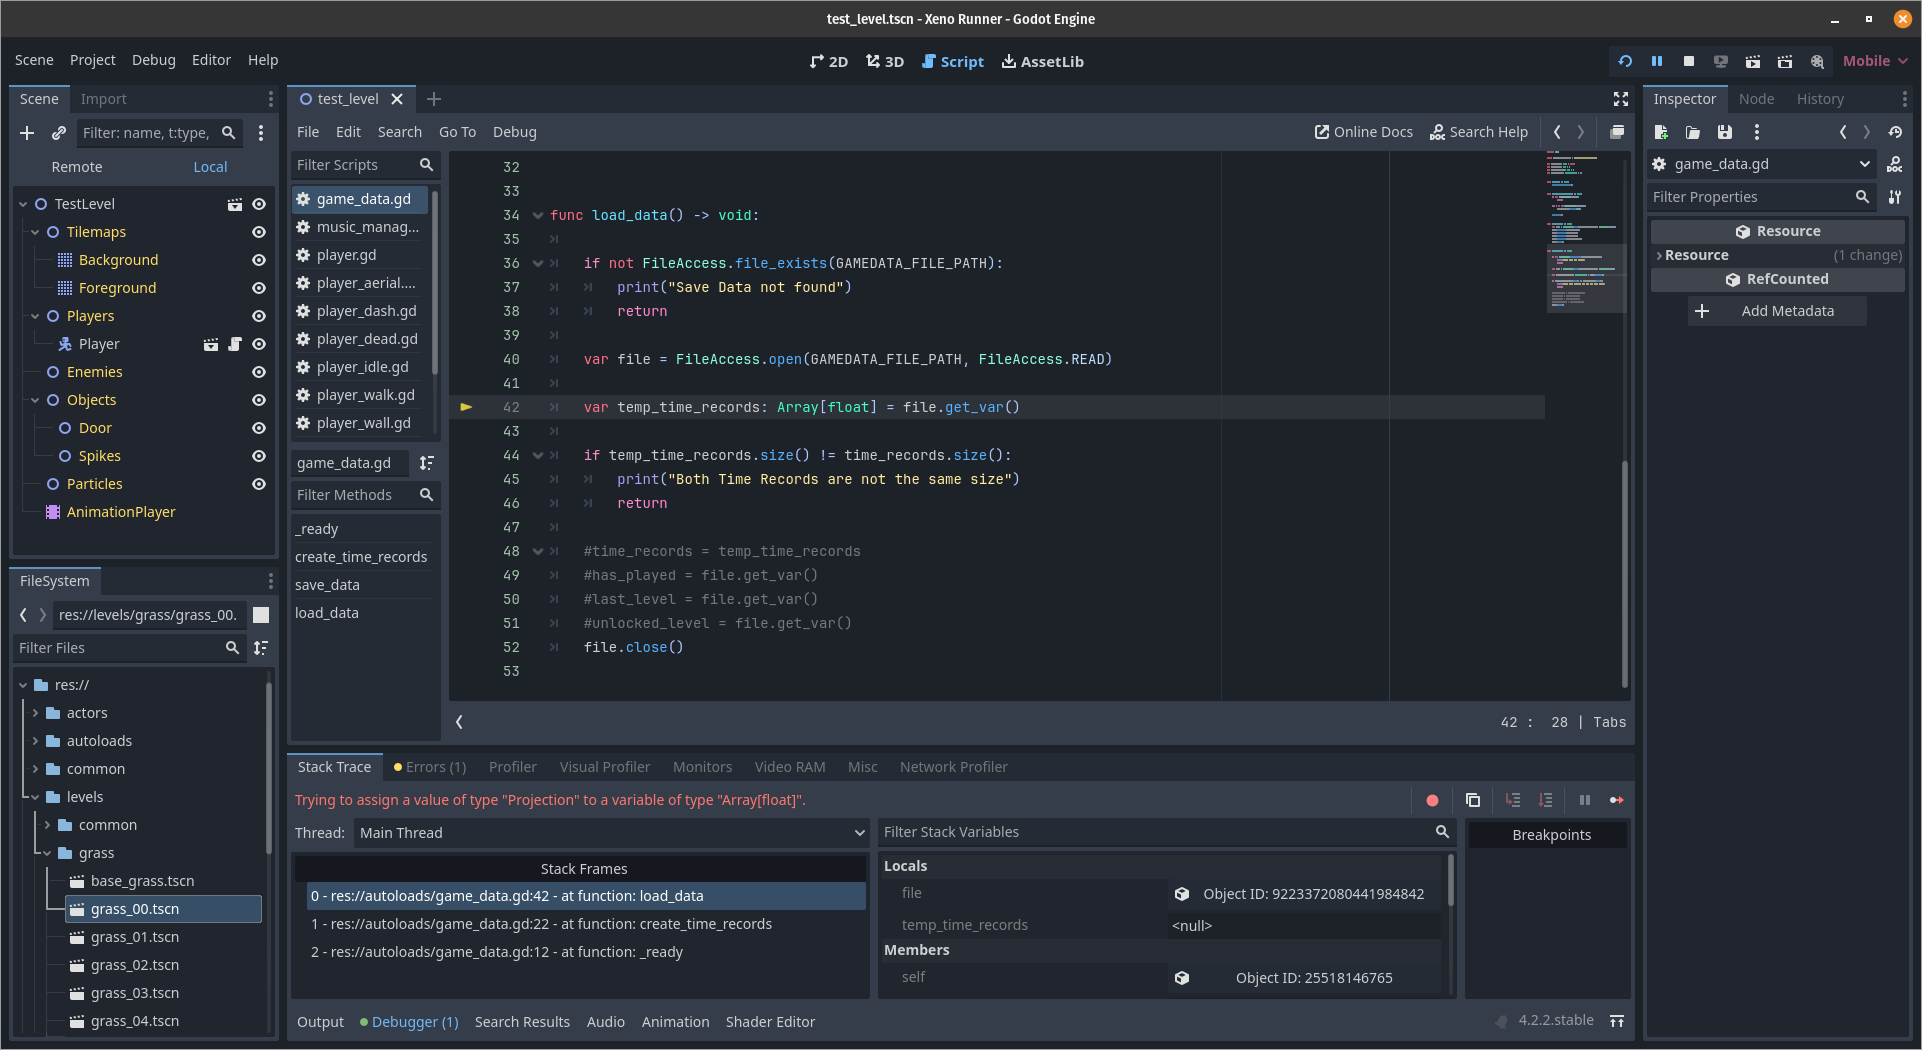The image size is (1922, 1050).
Task: Expand the actors folder in FileSystem
Action: [36, 713]
